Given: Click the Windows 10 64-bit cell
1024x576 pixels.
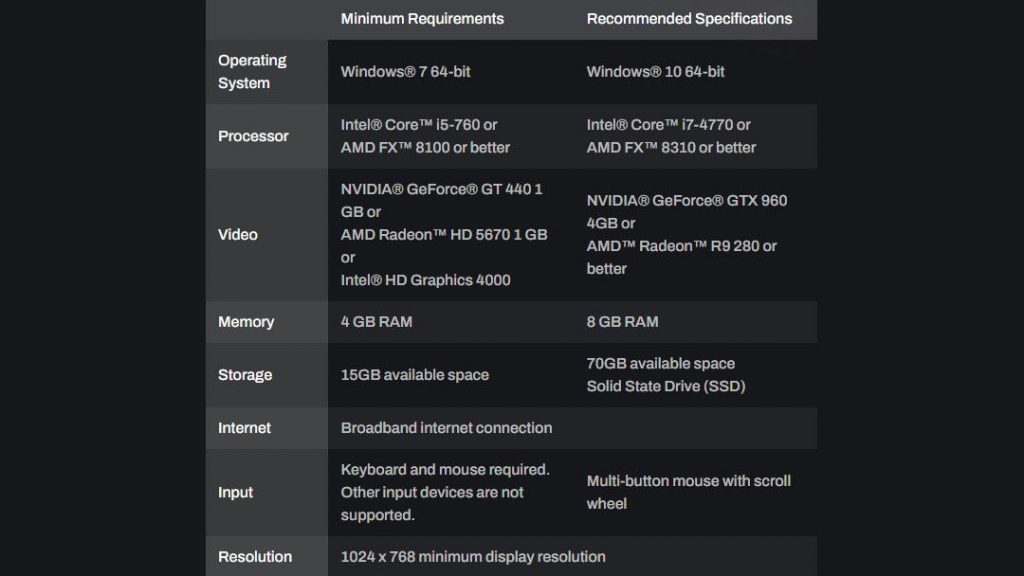Looking at the screenshot, I should tap(655, 72).
